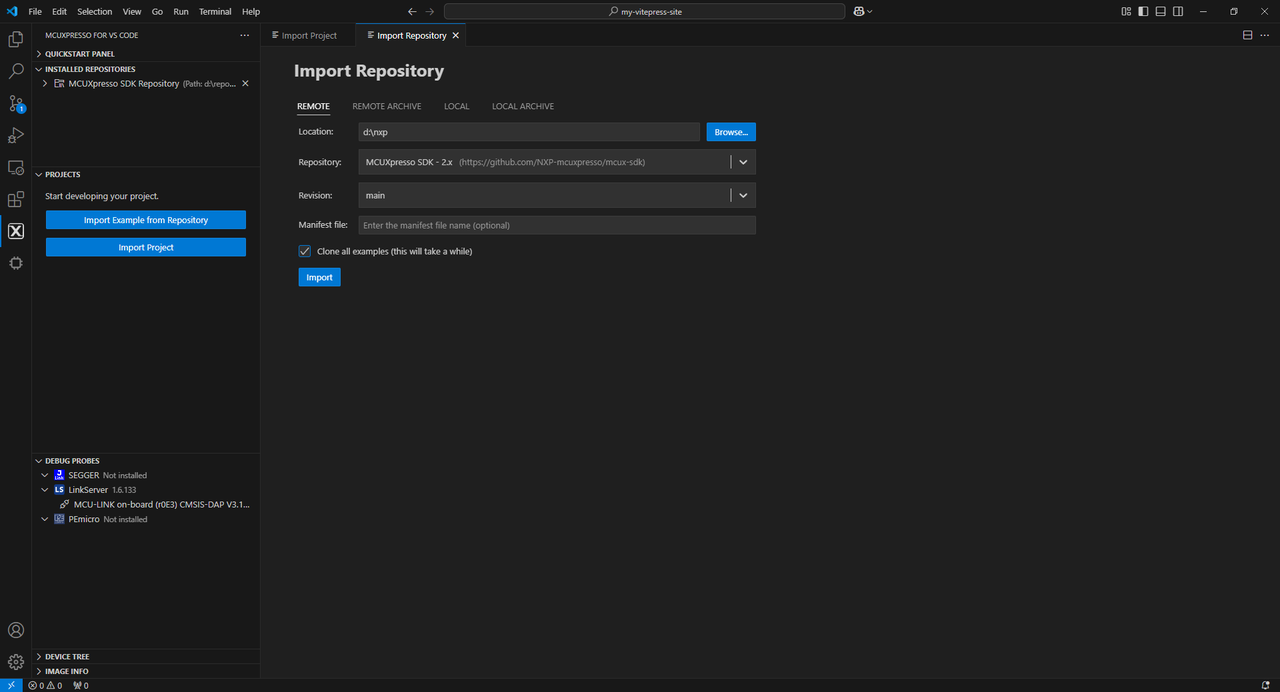Open Source Control view icon
This screenshot has width=1280, height=692.
[16, 104]
